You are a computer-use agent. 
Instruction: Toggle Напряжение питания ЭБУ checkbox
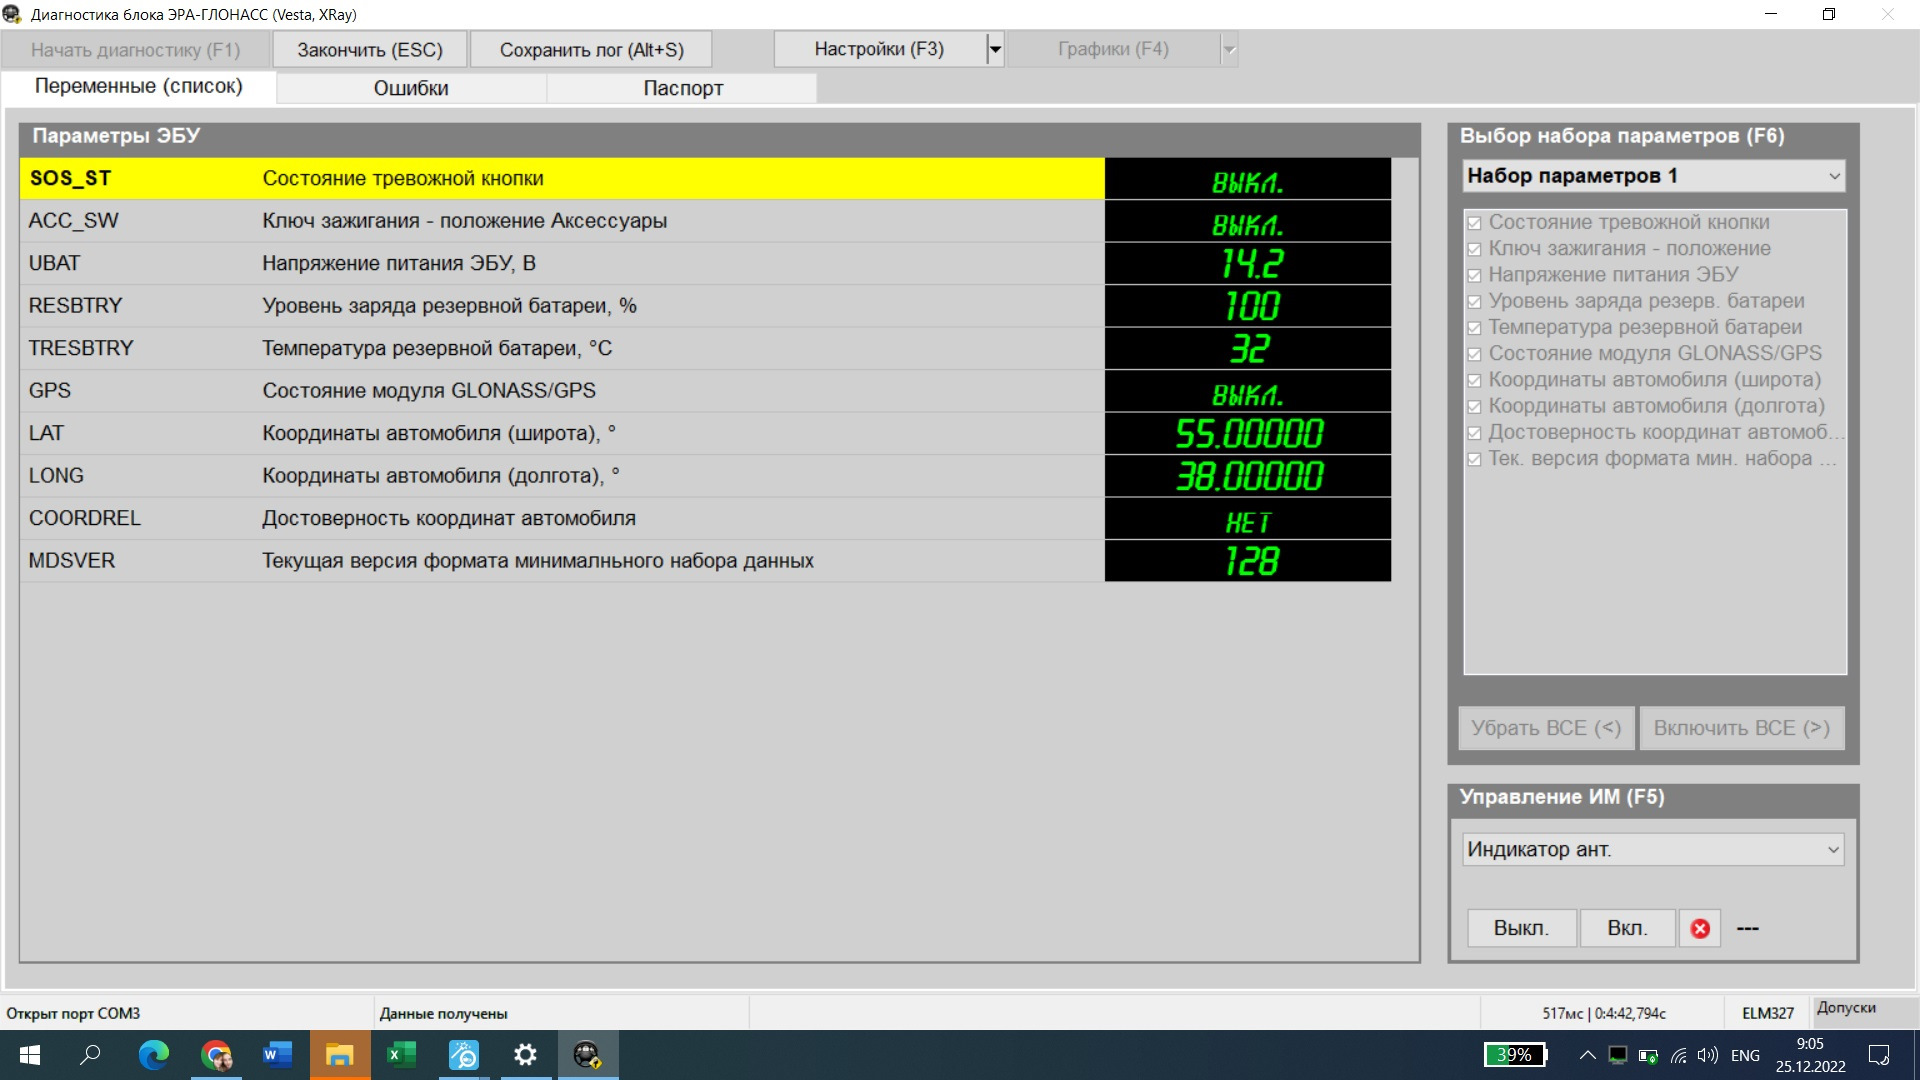[1474, 275]
